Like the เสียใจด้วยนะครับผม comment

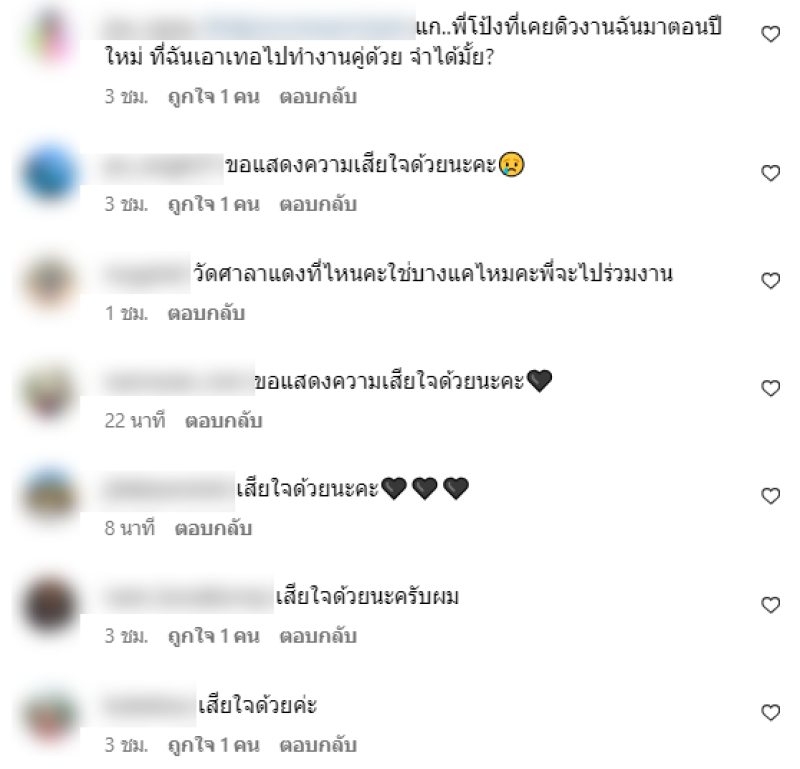tap(770, 605)
